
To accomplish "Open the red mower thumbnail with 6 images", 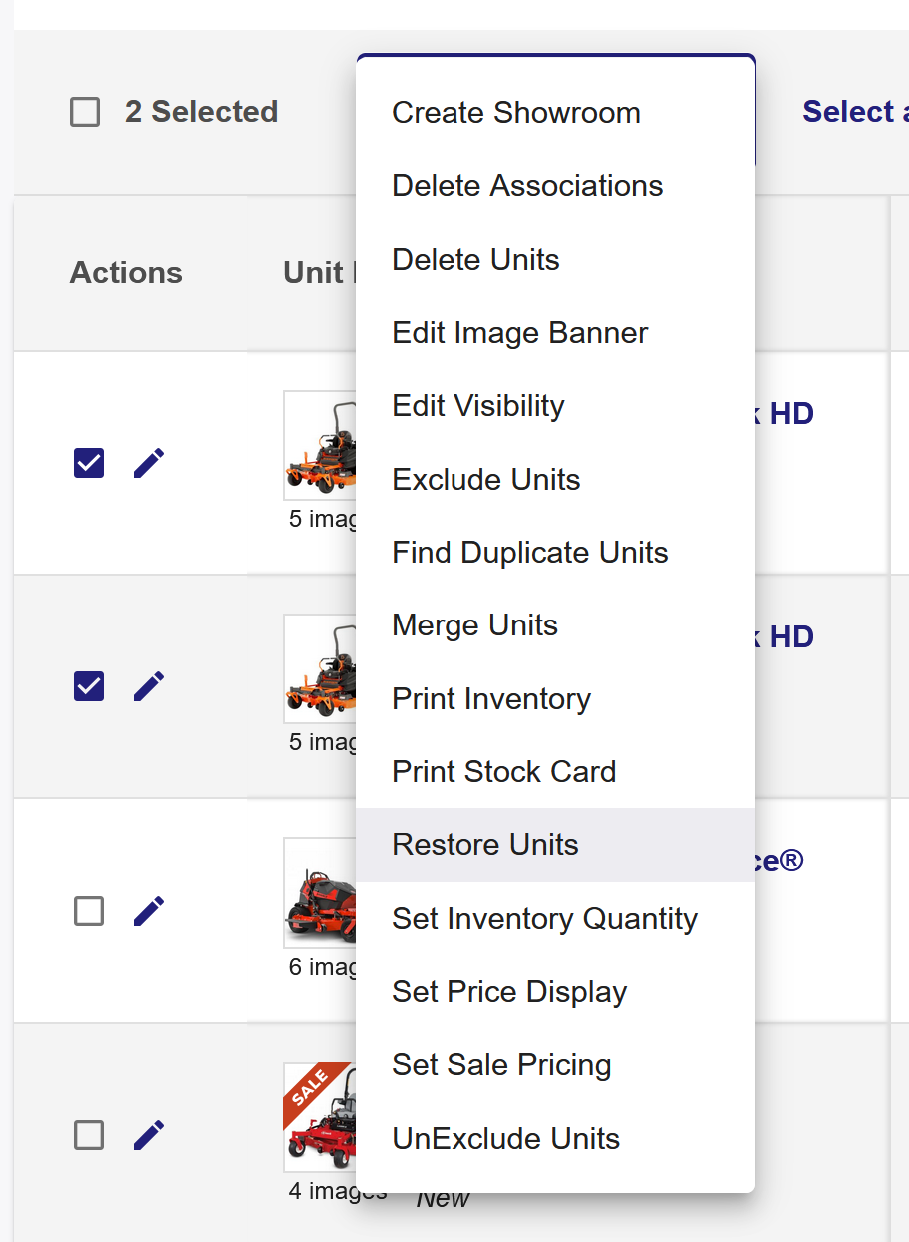I will point(320,893).
